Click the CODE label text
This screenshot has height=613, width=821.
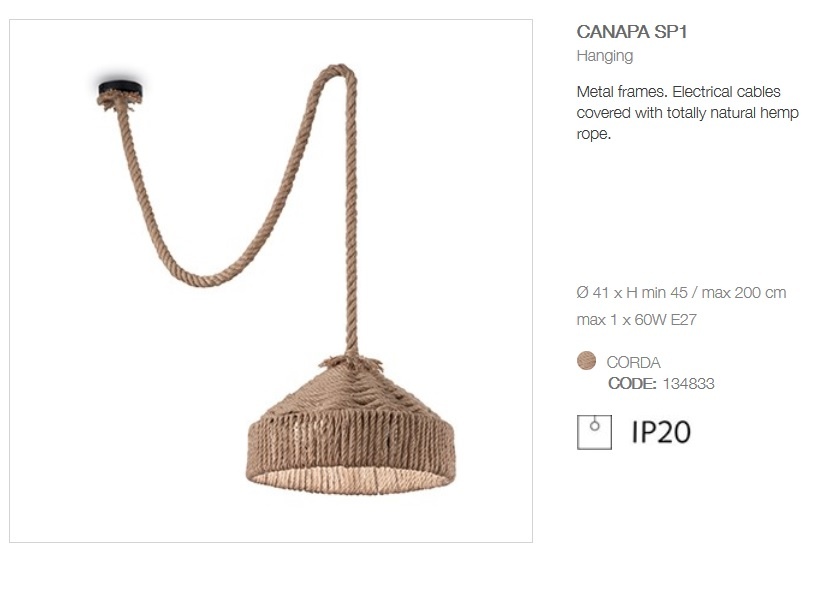point(632,384)
